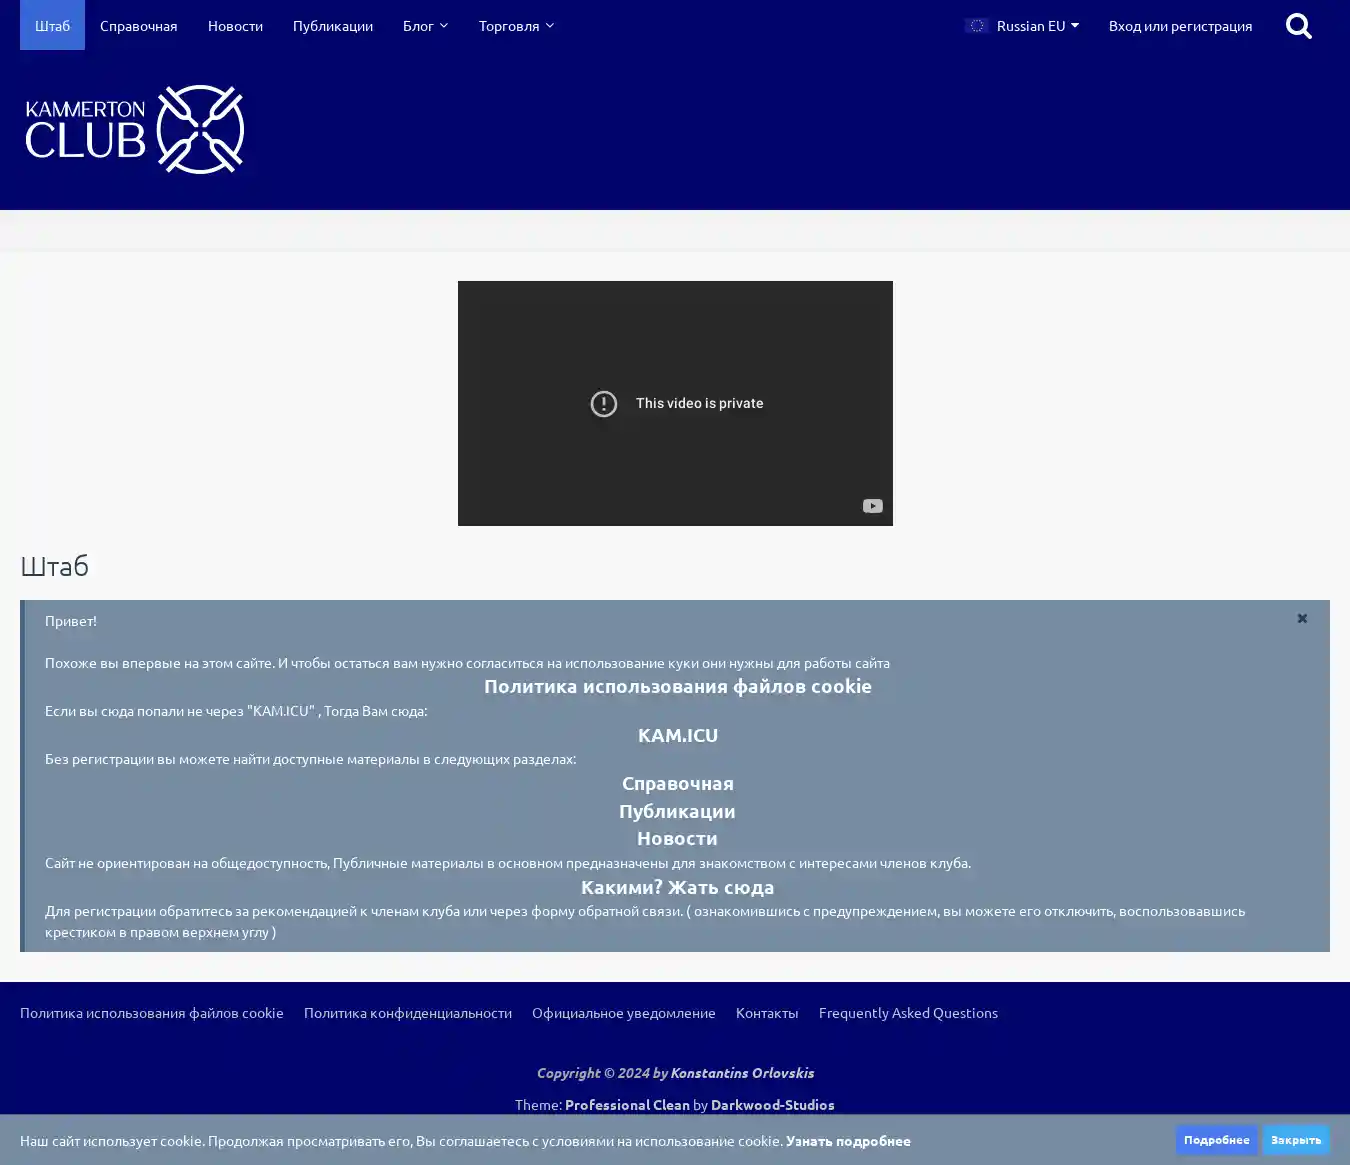Open the Справочная menu item
1350x1165 pixels.
coord(138,26)
